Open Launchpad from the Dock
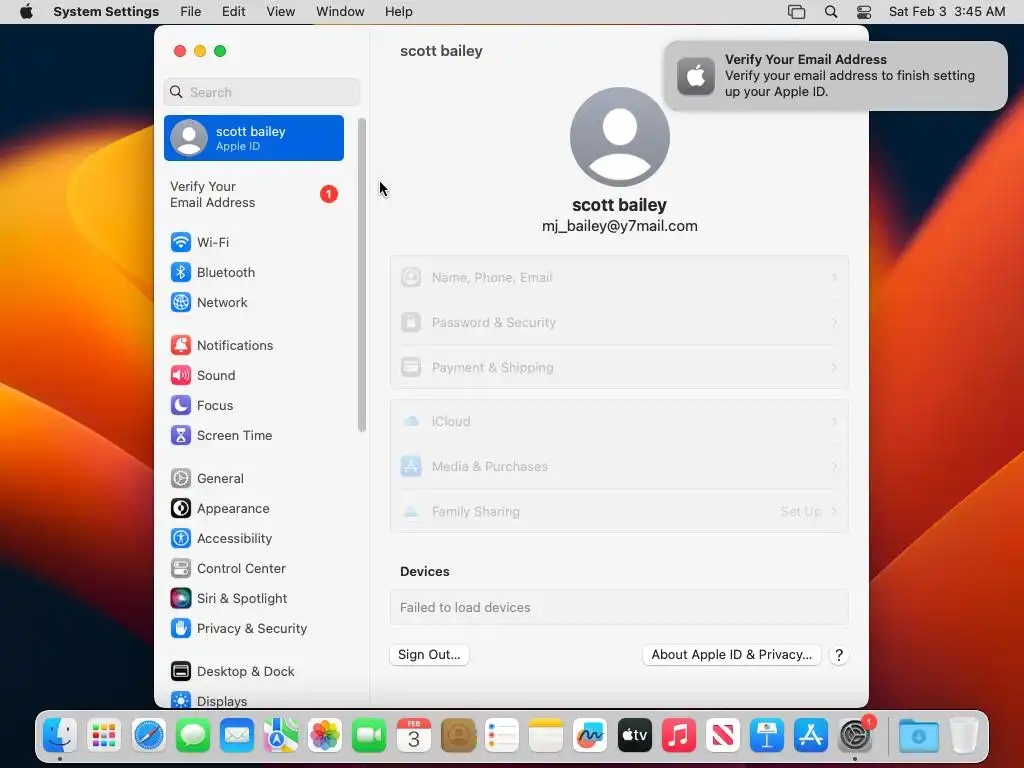 click(x=104, y=735)
